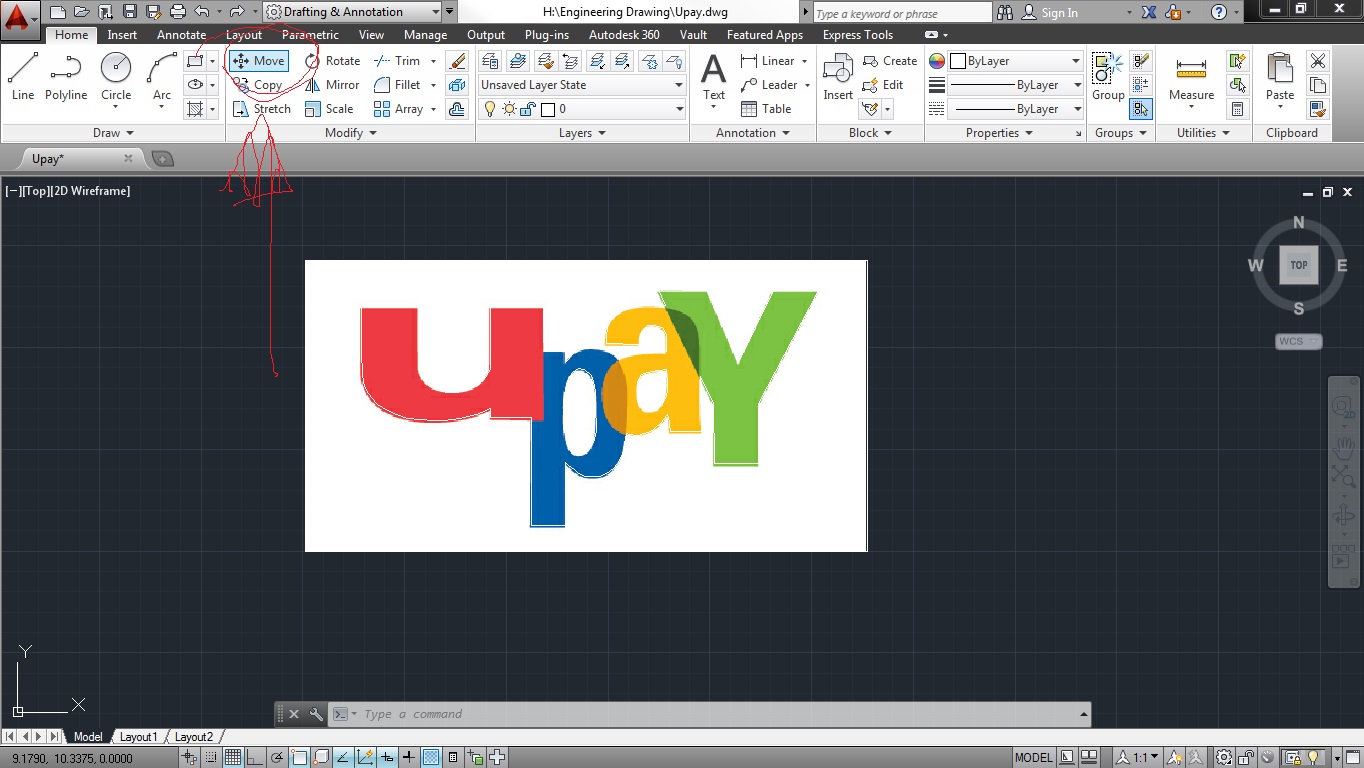The height and width of the screenshot is (768, 1364).
Task: Toggle group selection on/off in Groups panel
Action: click(x=1141, y=109)
